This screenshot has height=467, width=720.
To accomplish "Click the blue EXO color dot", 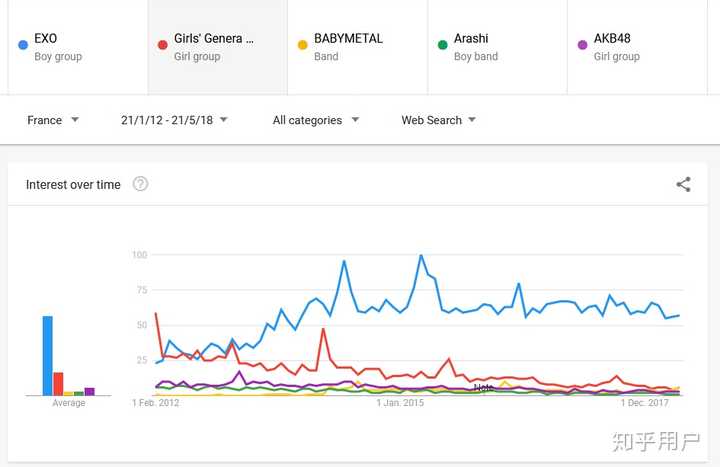I will click(x=23, y=45).
